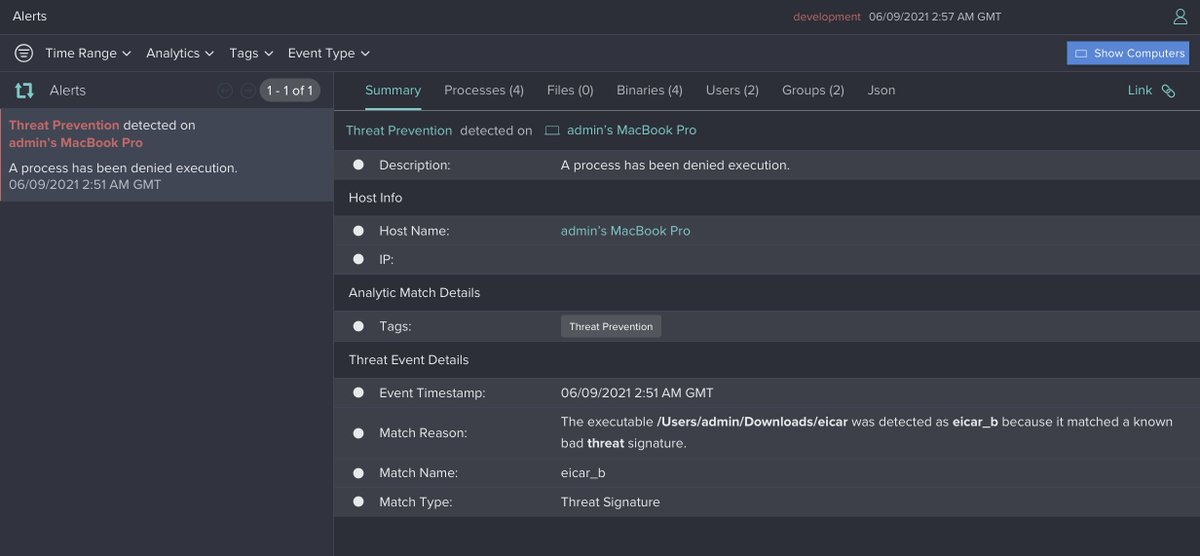
Task: Open the Processes (4) tab
Action: [x=484, y=90]
